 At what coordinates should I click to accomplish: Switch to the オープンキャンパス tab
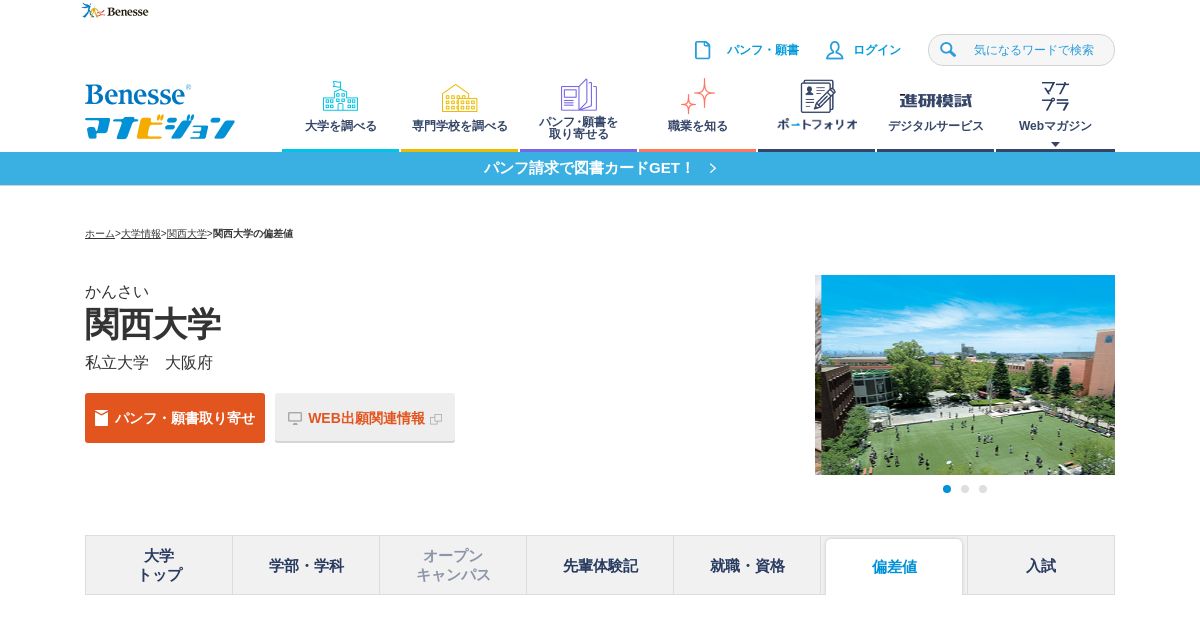coord(453,565)
